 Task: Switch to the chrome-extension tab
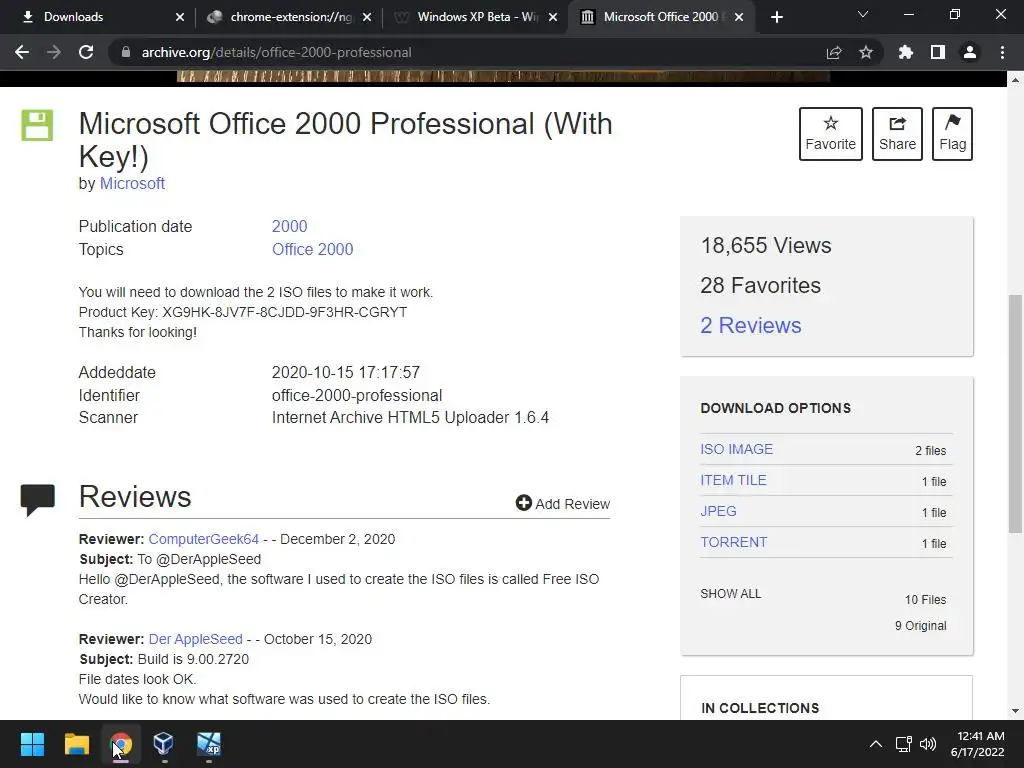[289, 17]
